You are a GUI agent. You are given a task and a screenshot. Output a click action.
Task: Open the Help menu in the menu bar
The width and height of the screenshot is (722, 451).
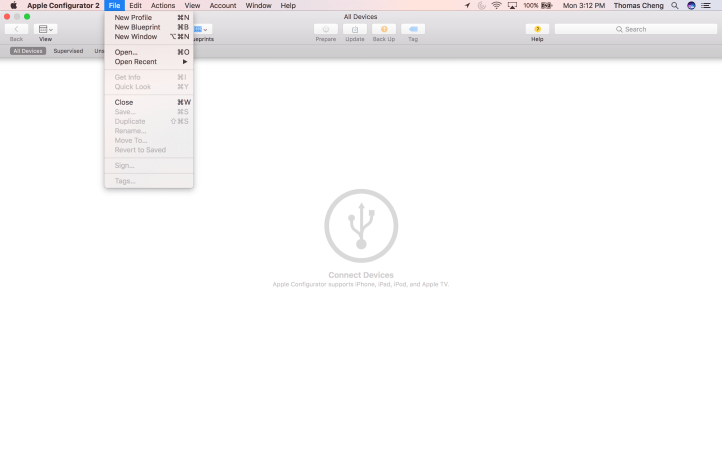coord(288,6)
